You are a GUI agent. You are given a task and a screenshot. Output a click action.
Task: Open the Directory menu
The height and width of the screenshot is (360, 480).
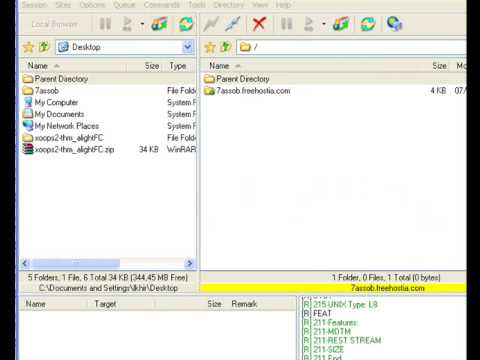229,5
